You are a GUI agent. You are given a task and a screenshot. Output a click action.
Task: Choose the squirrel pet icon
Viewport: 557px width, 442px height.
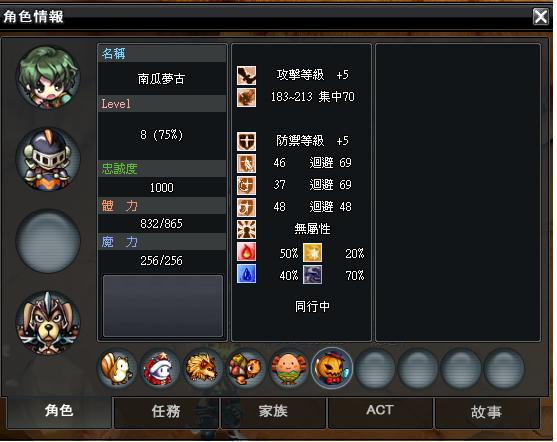click(117, 368)
